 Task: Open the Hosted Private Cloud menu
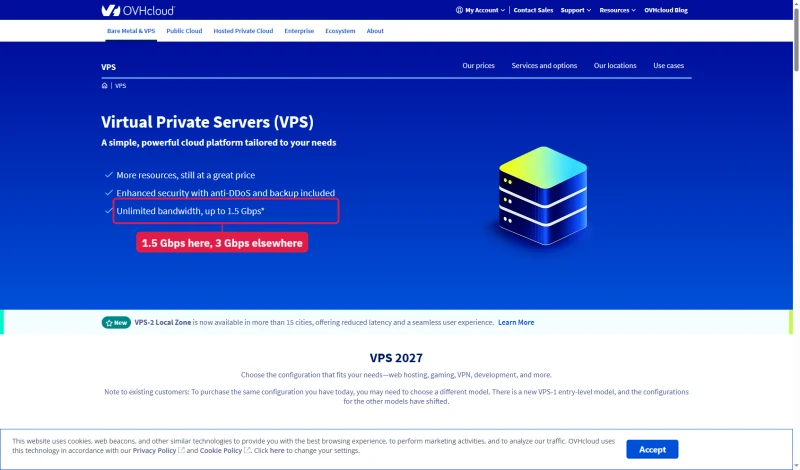coord(243,31)
